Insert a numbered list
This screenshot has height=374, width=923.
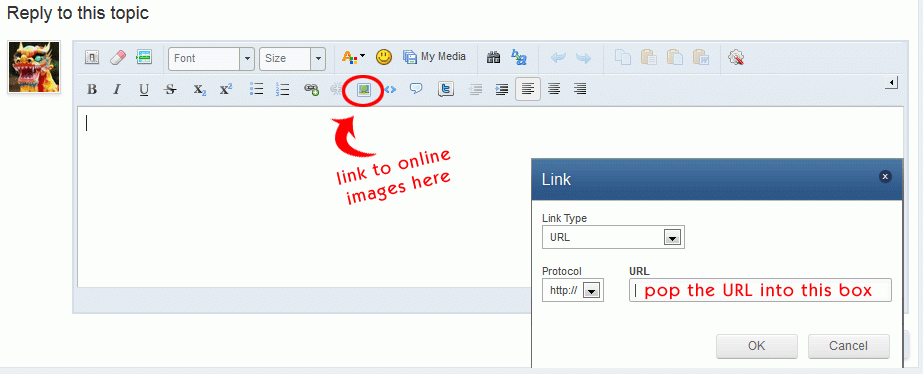click(283, 89)
